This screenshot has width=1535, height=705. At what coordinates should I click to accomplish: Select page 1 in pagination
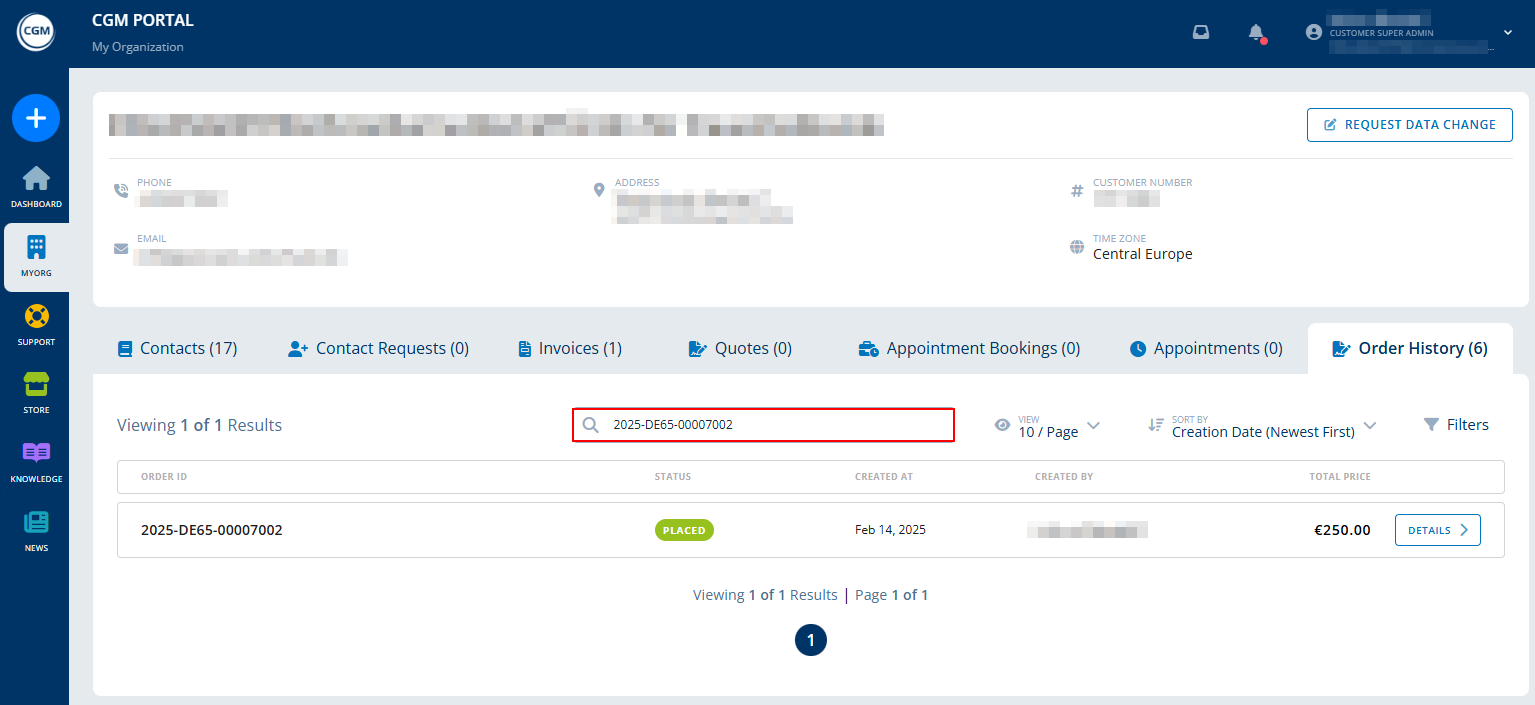tap(811, 639)
